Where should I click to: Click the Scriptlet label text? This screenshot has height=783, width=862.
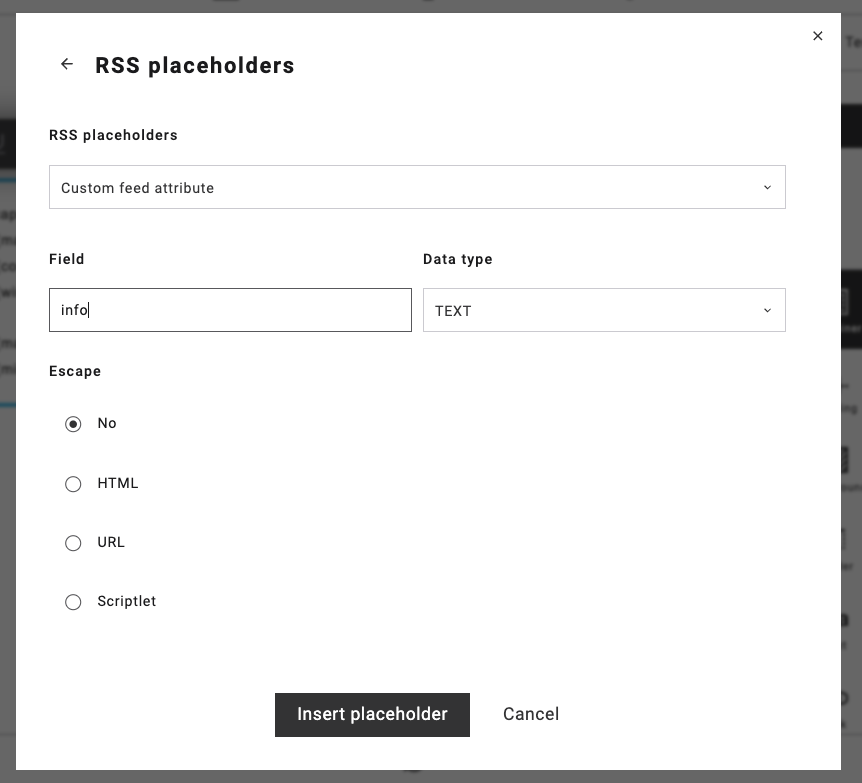pyautogui.click(x=127, y=601)
